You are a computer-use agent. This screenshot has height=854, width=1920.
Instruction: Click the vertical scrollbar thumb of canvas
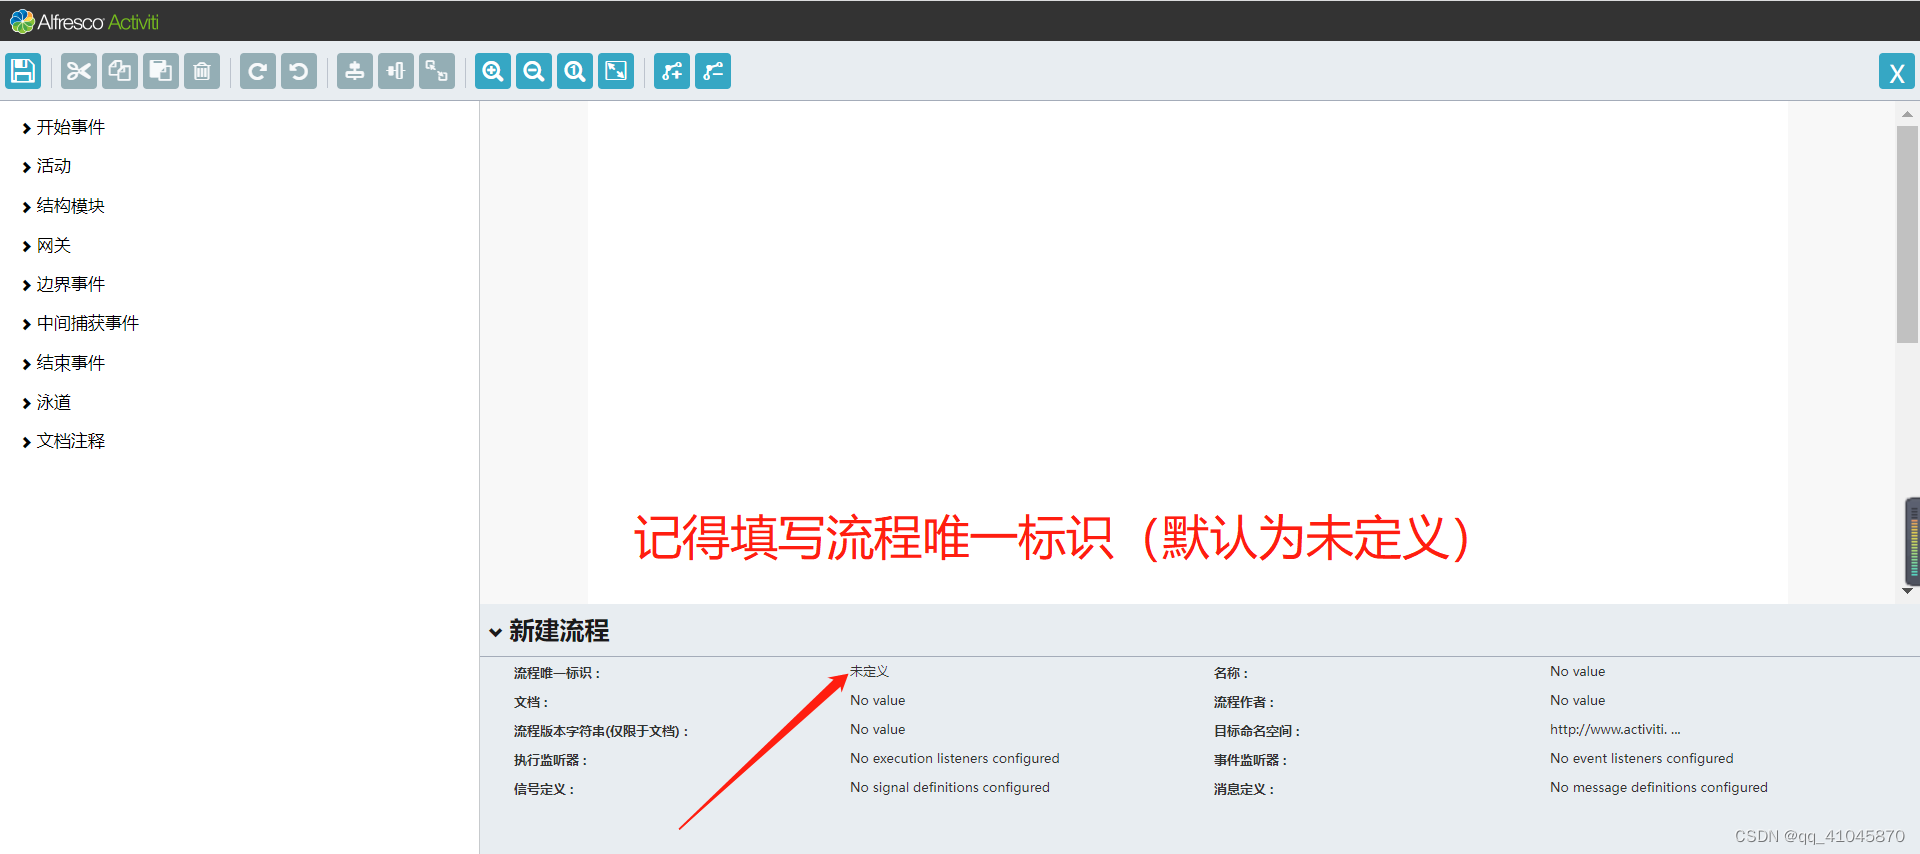[x=1907, y=235]
